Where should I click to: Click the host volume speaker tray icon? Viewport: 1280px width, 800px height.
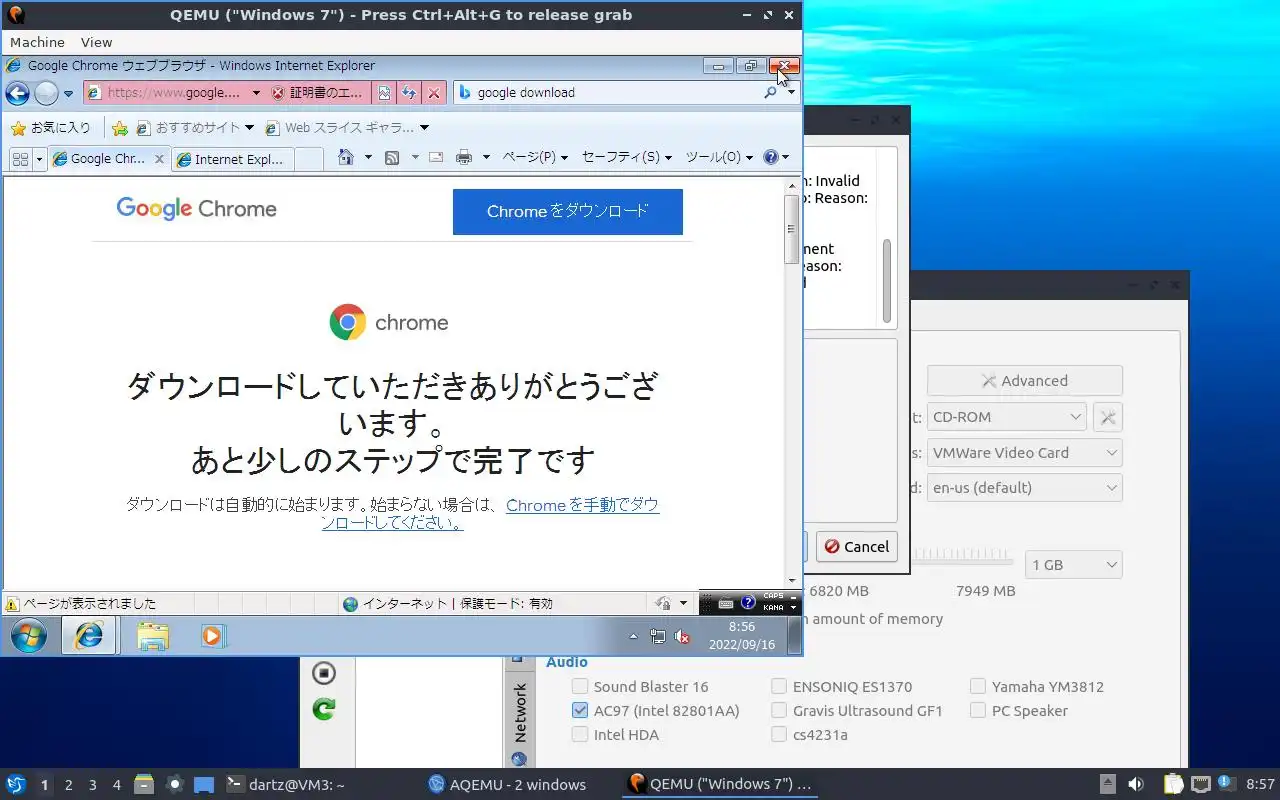pos(1136,784)
